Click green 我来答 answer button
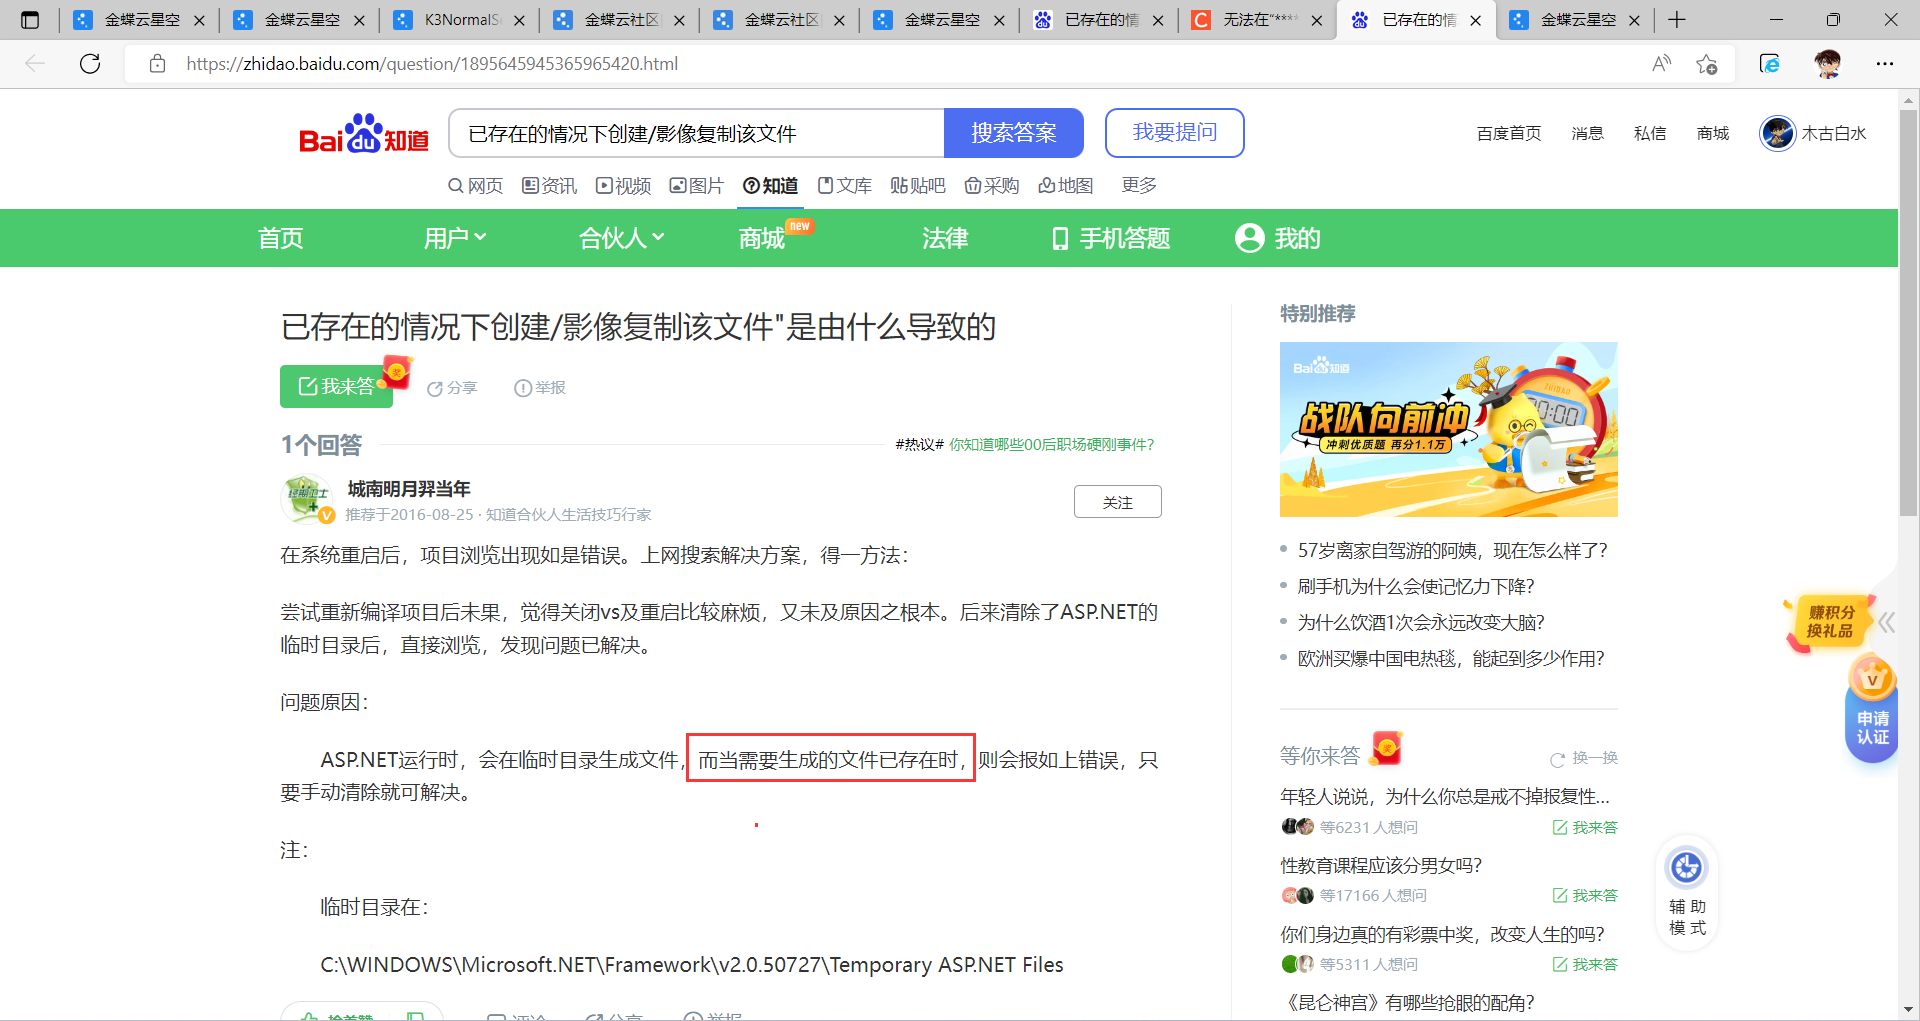 coord(336,386)
